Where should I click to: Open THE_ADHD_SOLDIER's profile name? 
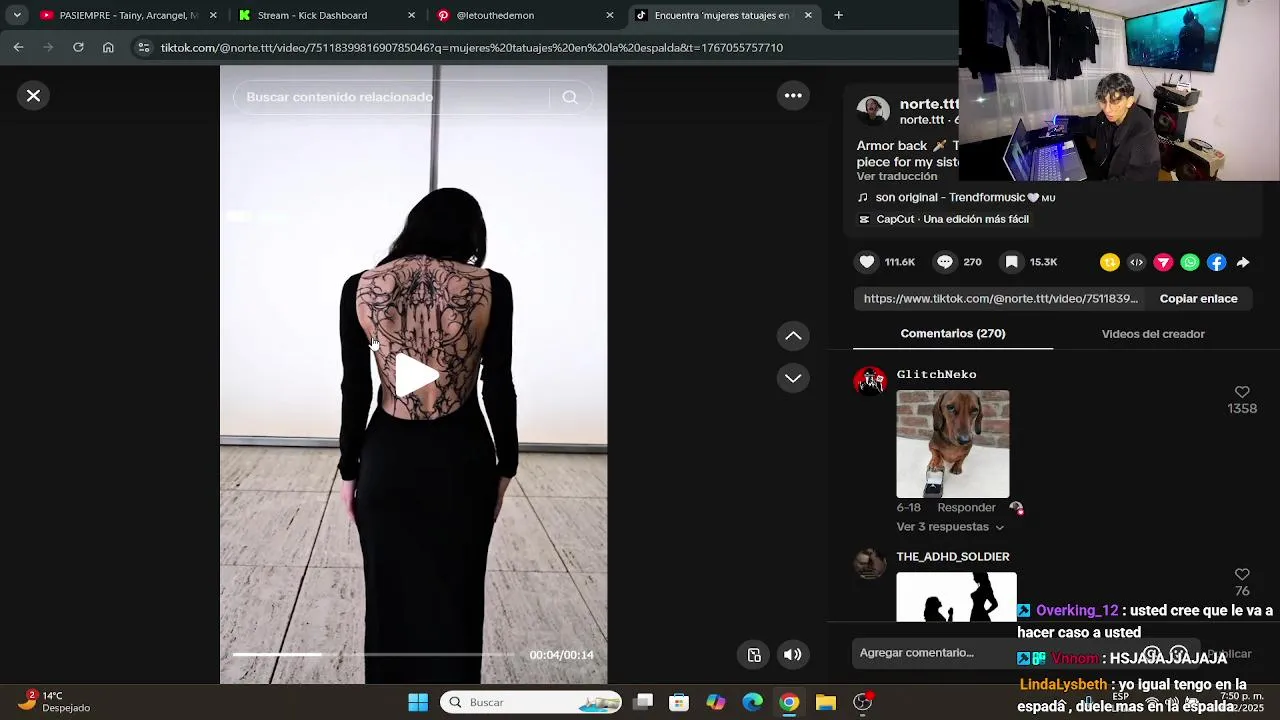[x=953, y=557]
